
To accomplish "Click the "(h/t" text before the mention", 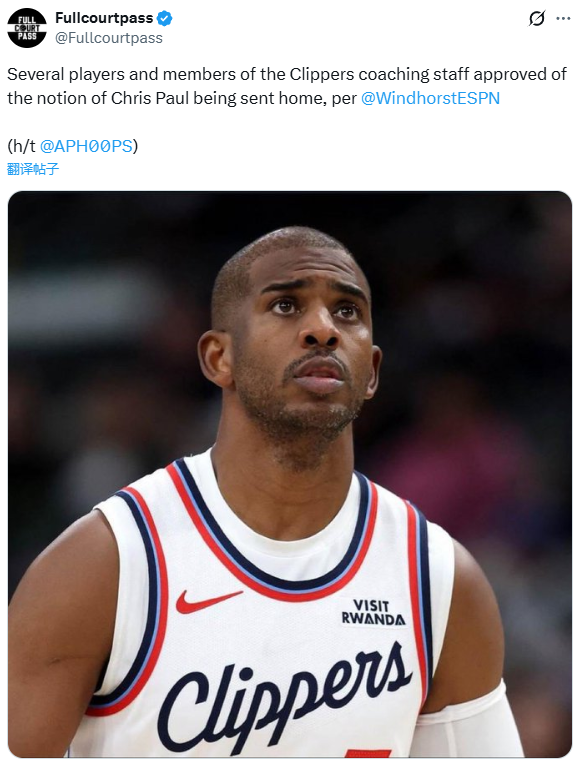I will 21,146.
